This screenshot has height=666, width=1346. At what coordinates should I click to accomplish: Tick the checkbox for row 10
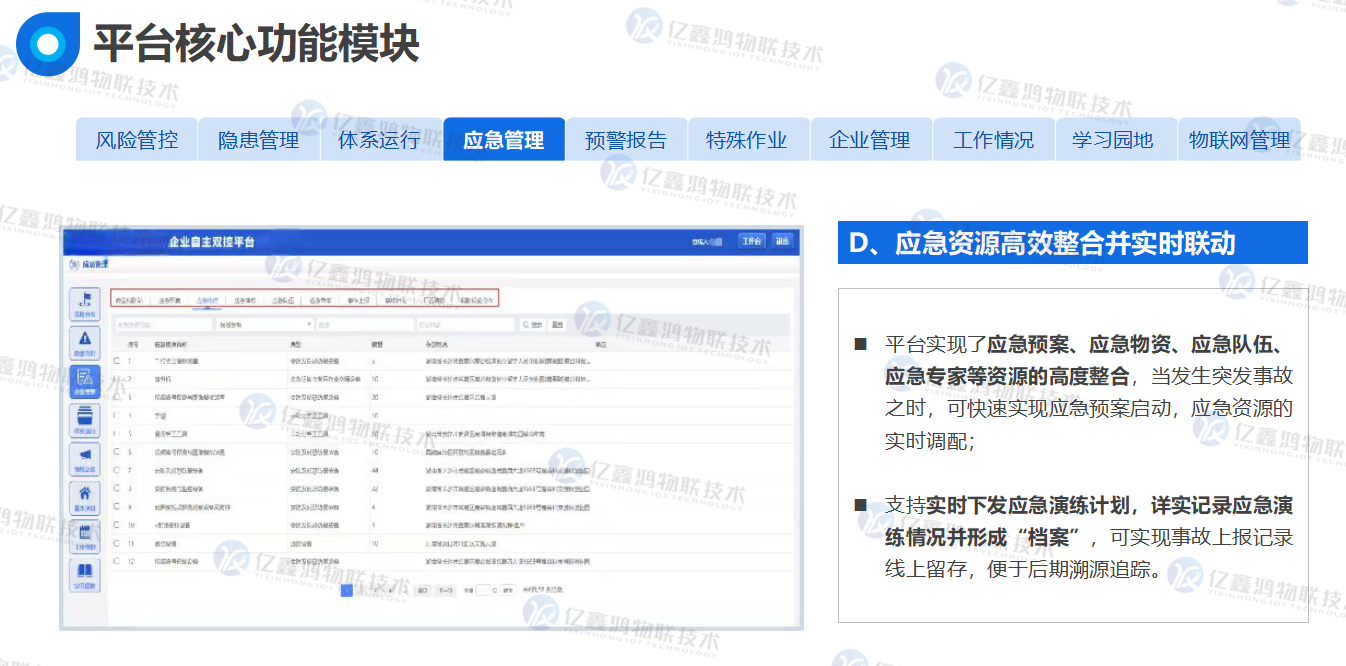point(116,525)
